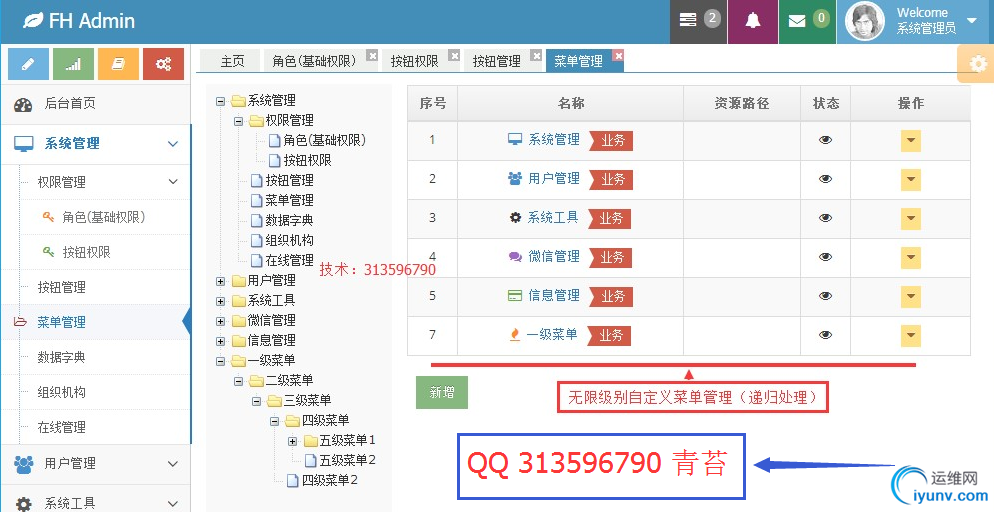Click the green 新增 button
Viewport: 994px width, 512px height.
(x=442, y=392)
